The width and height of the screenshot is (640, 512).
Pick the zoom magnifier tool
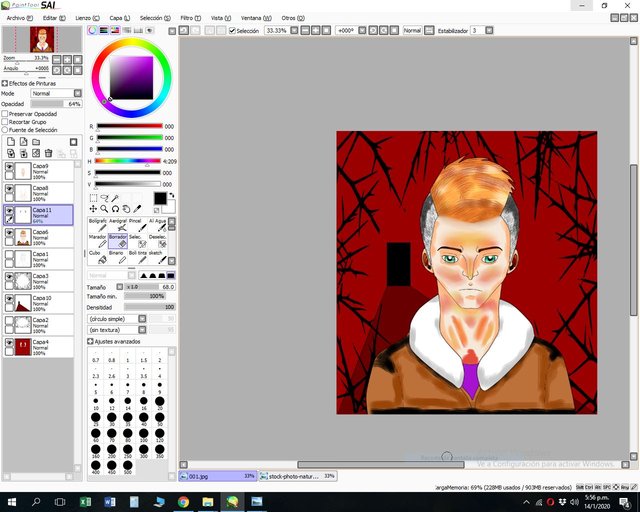coord(104,209)
